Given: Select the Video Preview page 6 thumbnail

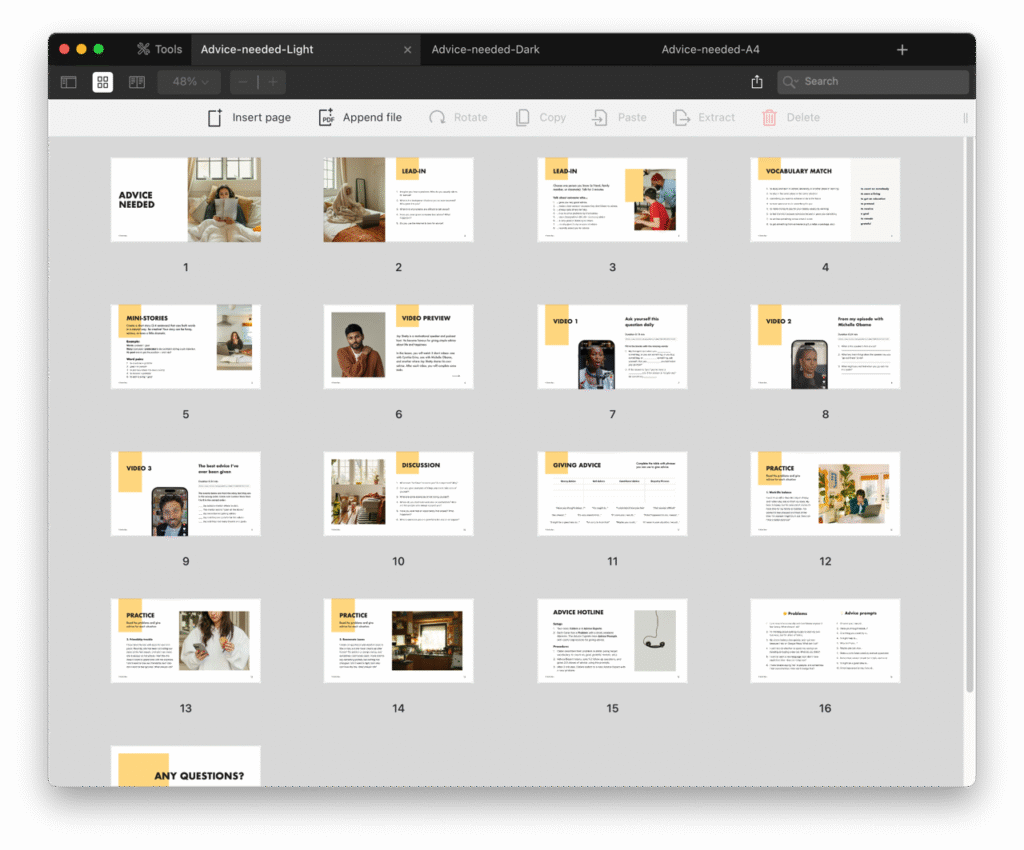Looking at the screenshot, I should tap(398, 346).
